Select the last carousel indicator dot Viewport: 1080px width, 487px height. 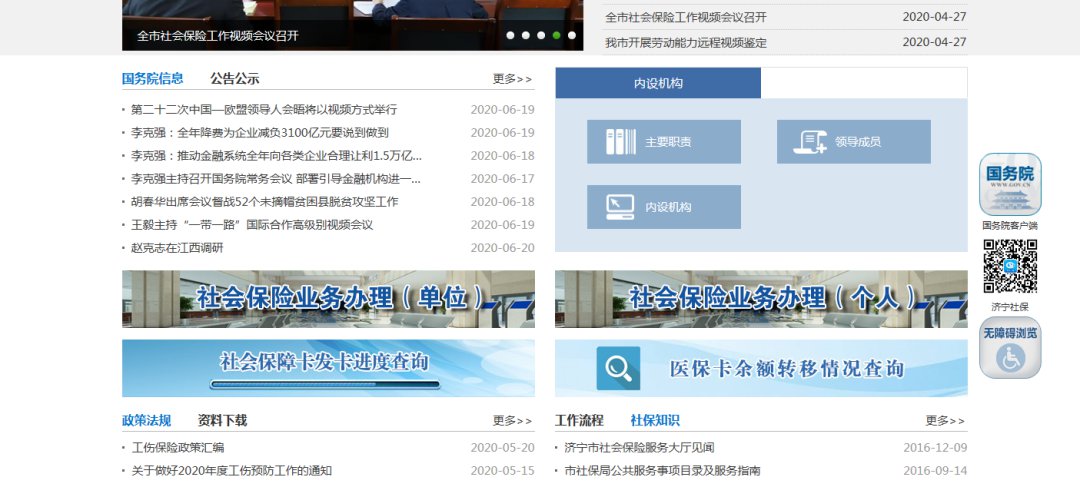click(x=572, y=35)
